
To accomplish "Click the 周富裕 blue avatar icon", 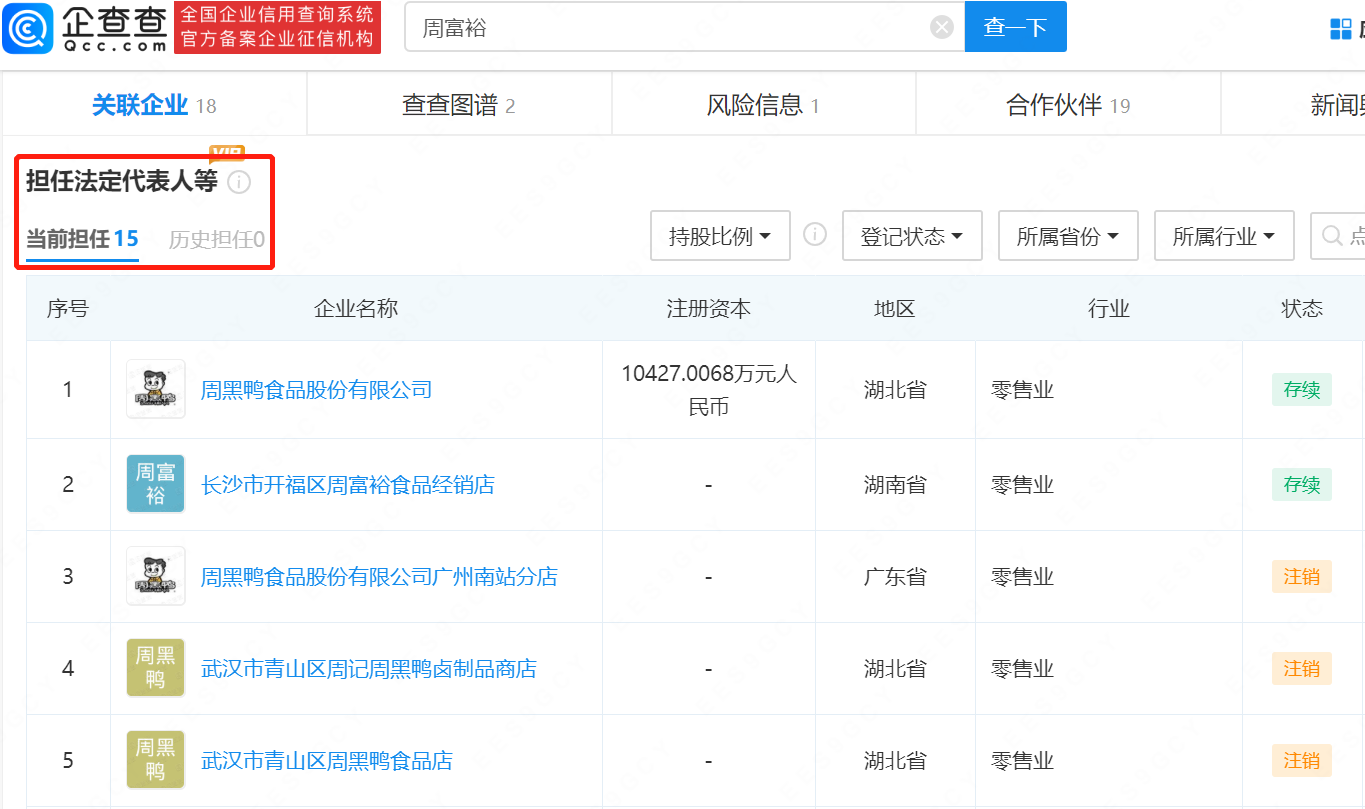I will (155, 484).
